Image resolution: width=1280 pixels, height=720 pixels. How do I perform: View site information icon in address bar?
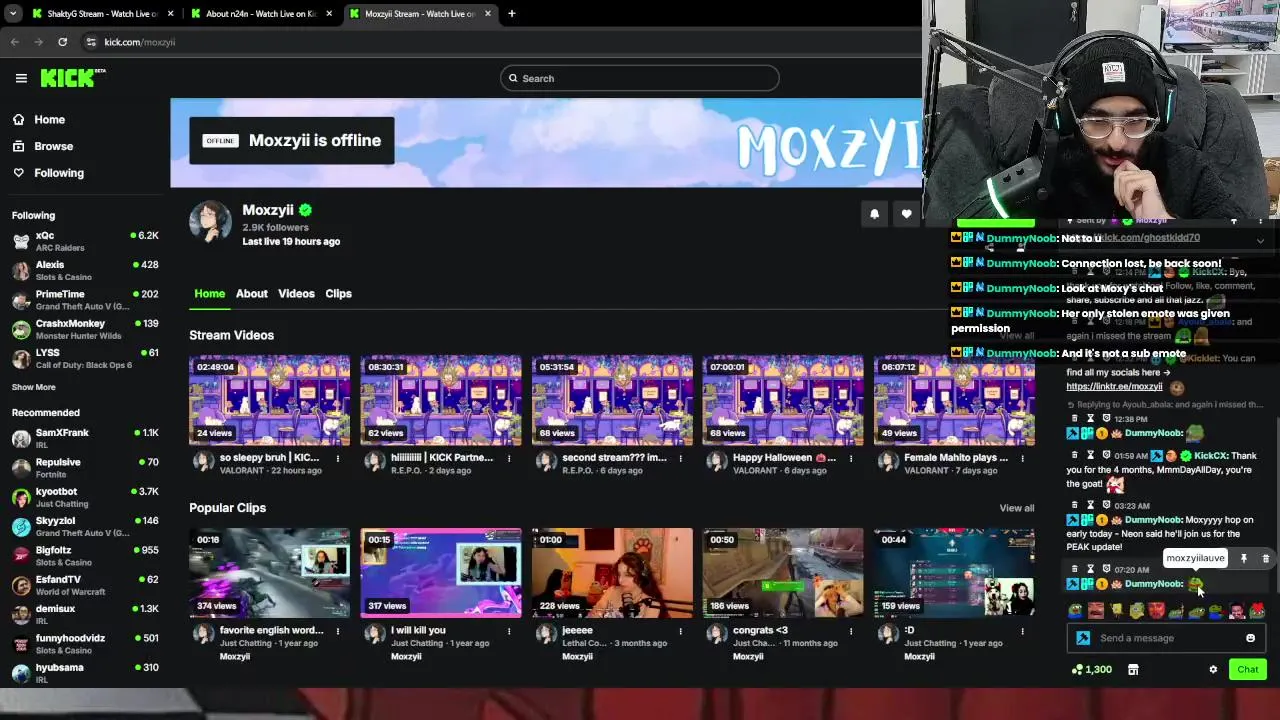[91, 42]
